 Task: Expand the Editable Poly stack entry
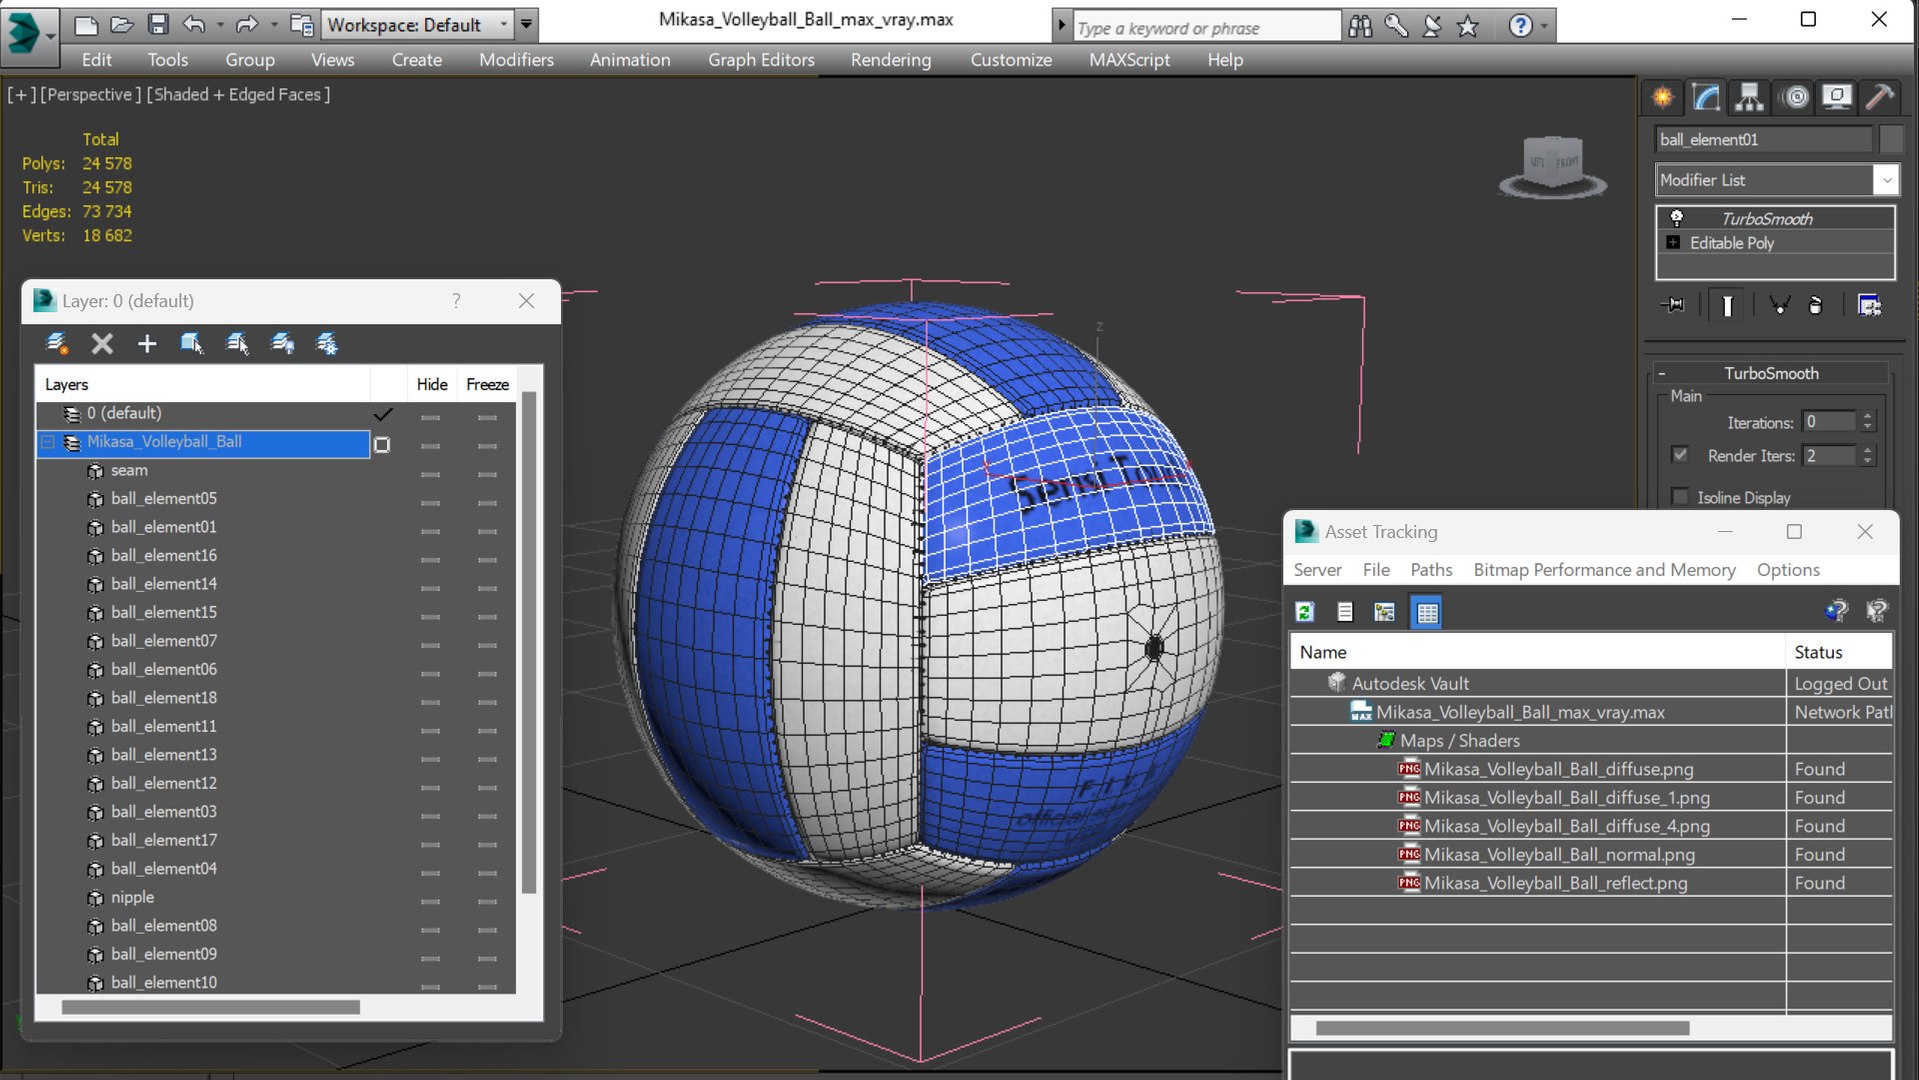1673,243
